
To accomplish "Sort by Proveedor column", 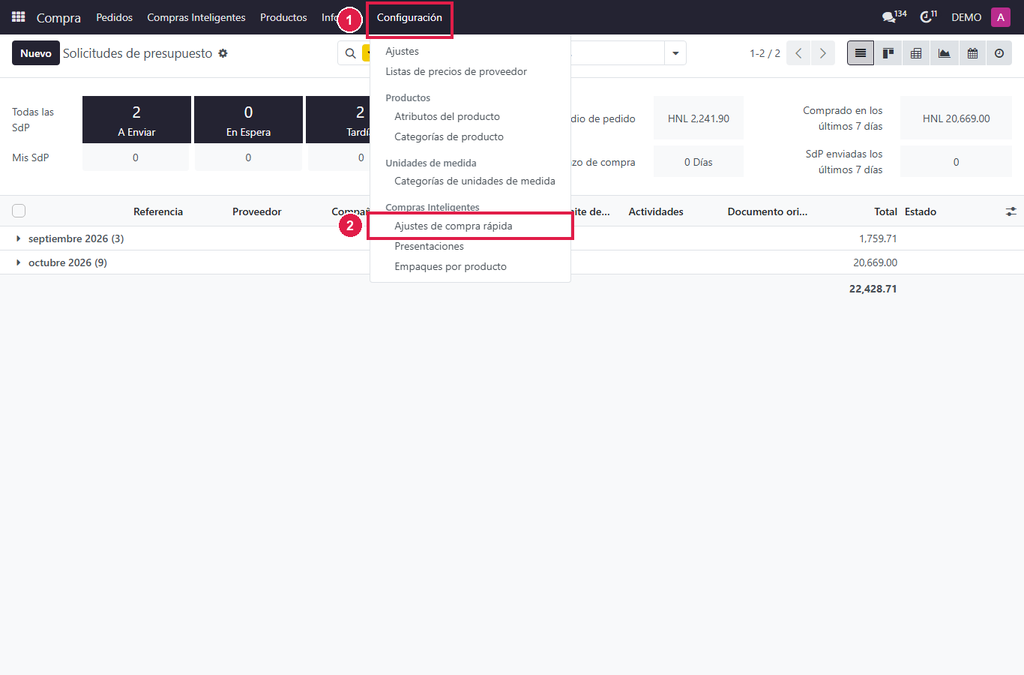I will [257, 212].
